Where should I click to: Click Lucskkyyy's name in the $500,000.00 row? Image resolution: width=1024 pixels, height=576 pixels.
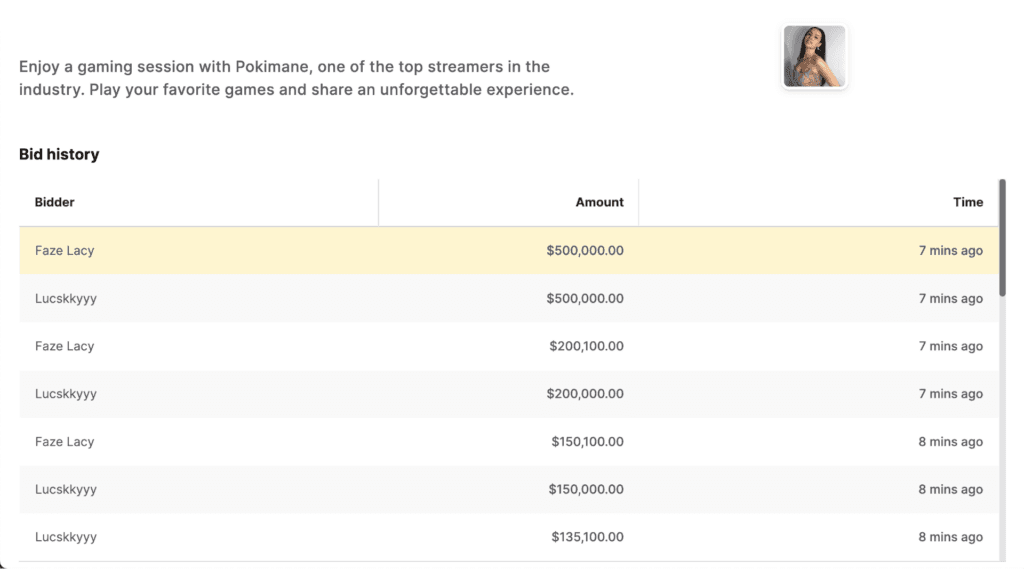tap(66, 299)
